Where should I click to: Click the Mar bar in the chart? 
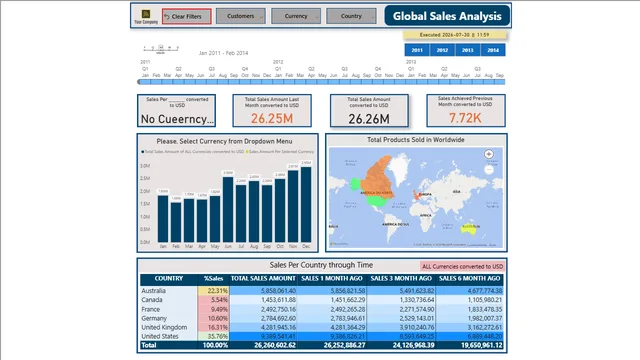pyautogui.click(x=189, y=220)
